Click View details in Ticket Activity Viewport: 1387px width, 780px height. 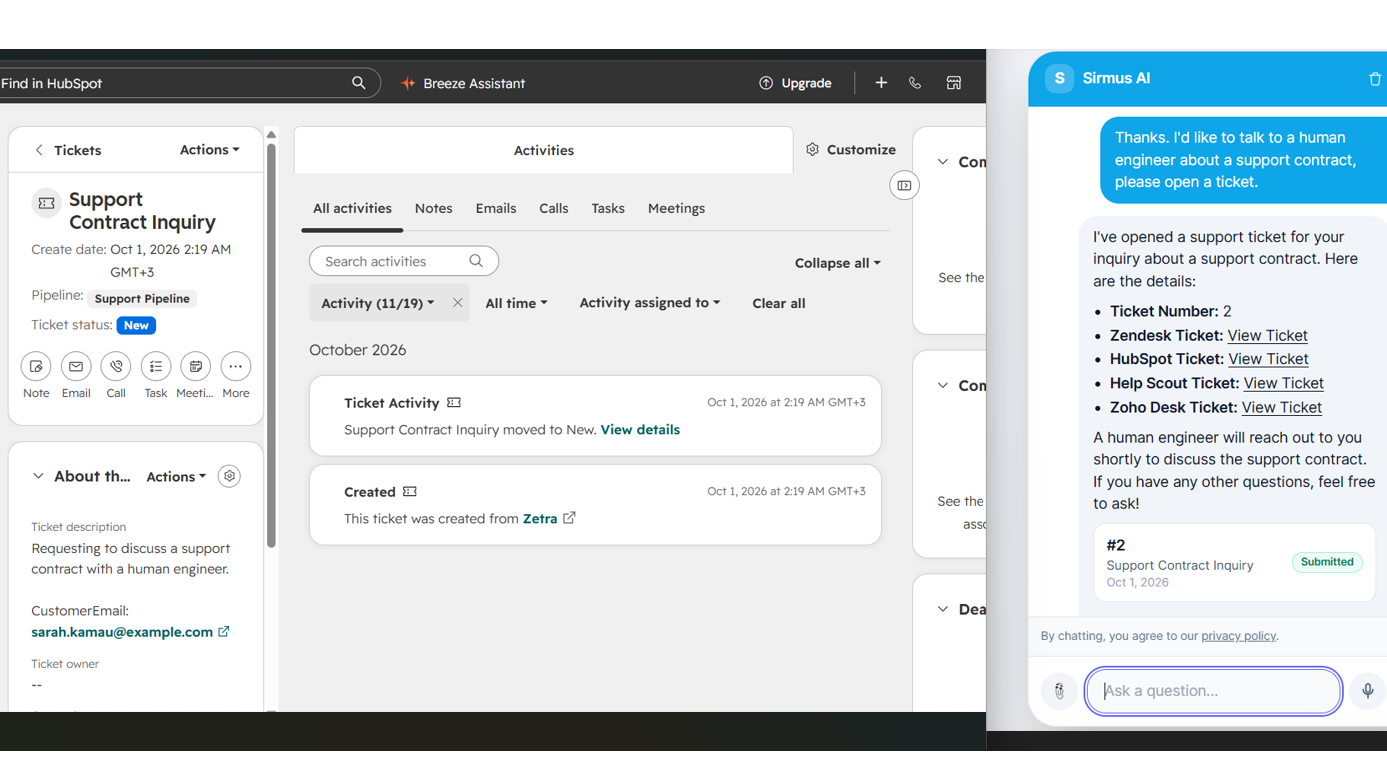coord(640,430)
